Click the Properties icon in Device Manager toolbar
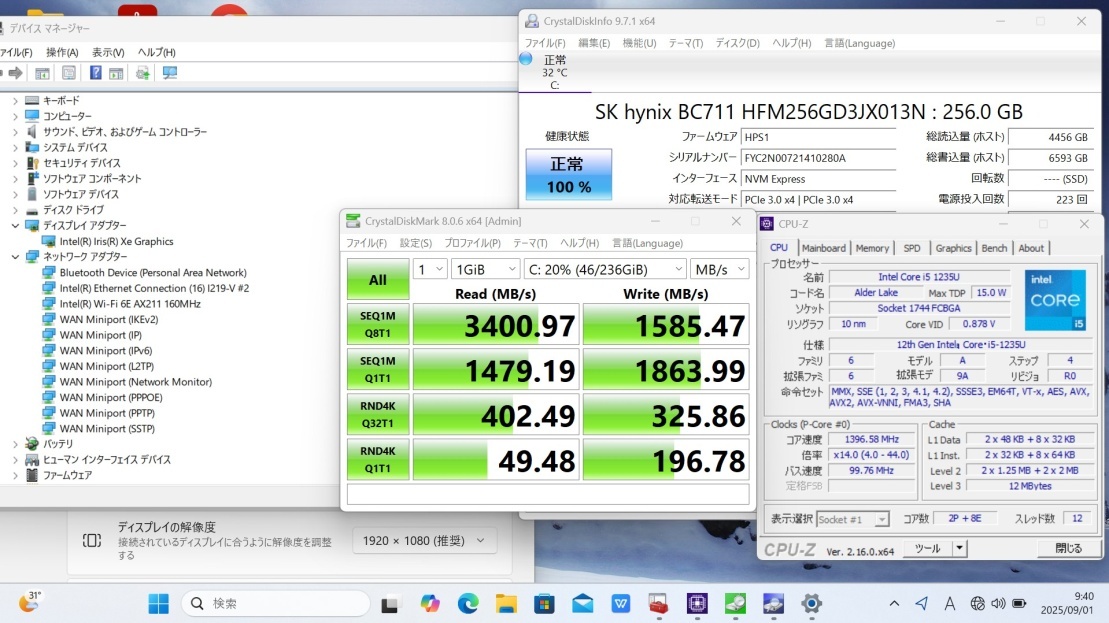The height and width of the screenshot is (623, 1109). [x=68, y=73]
